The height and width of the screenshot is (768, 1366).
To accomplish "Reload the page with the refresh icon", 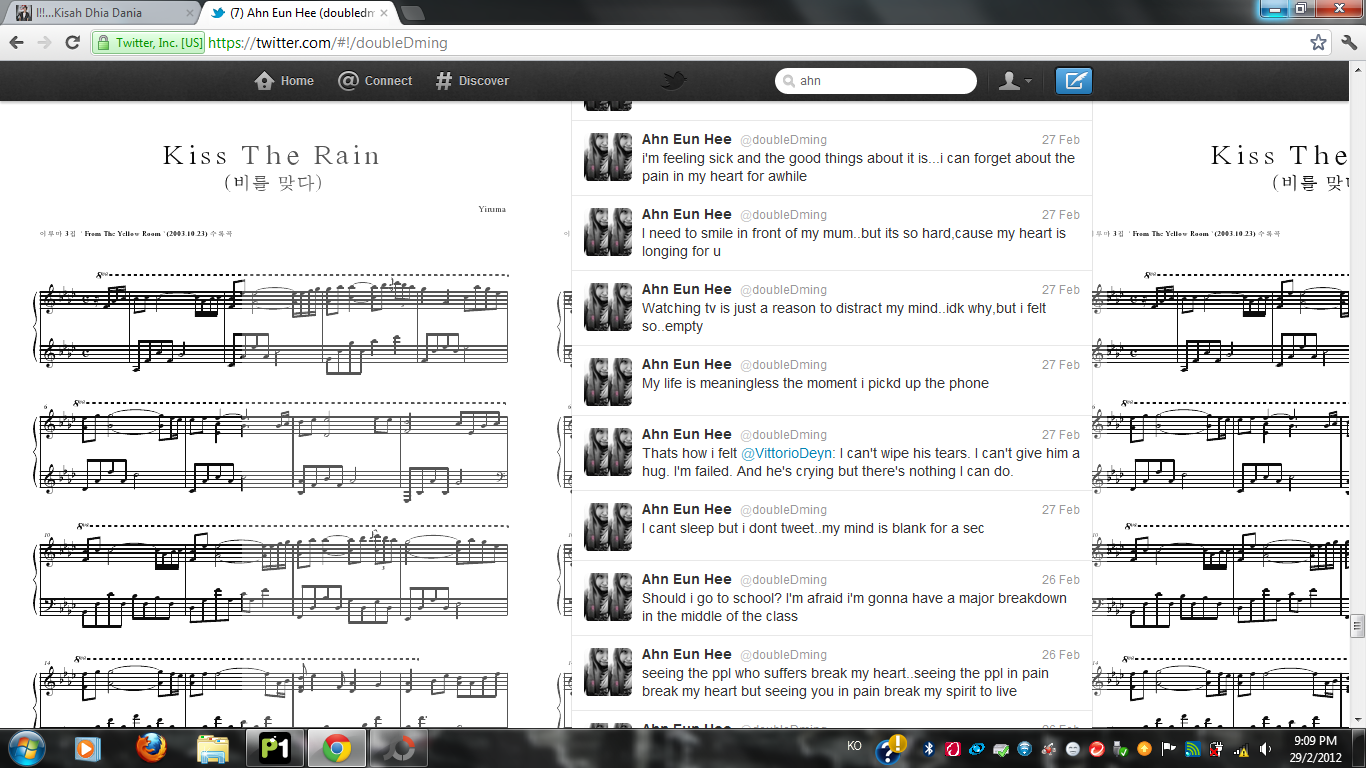I will click(72, 43).
